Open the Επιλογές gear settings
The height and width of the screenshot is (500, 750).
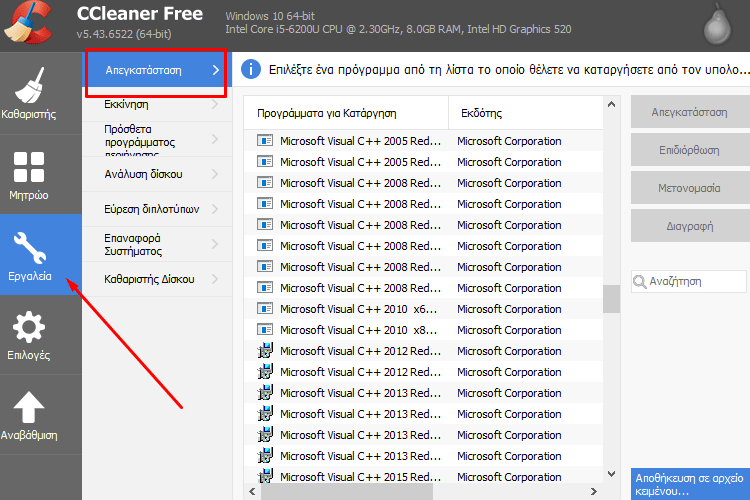(29, 335)
